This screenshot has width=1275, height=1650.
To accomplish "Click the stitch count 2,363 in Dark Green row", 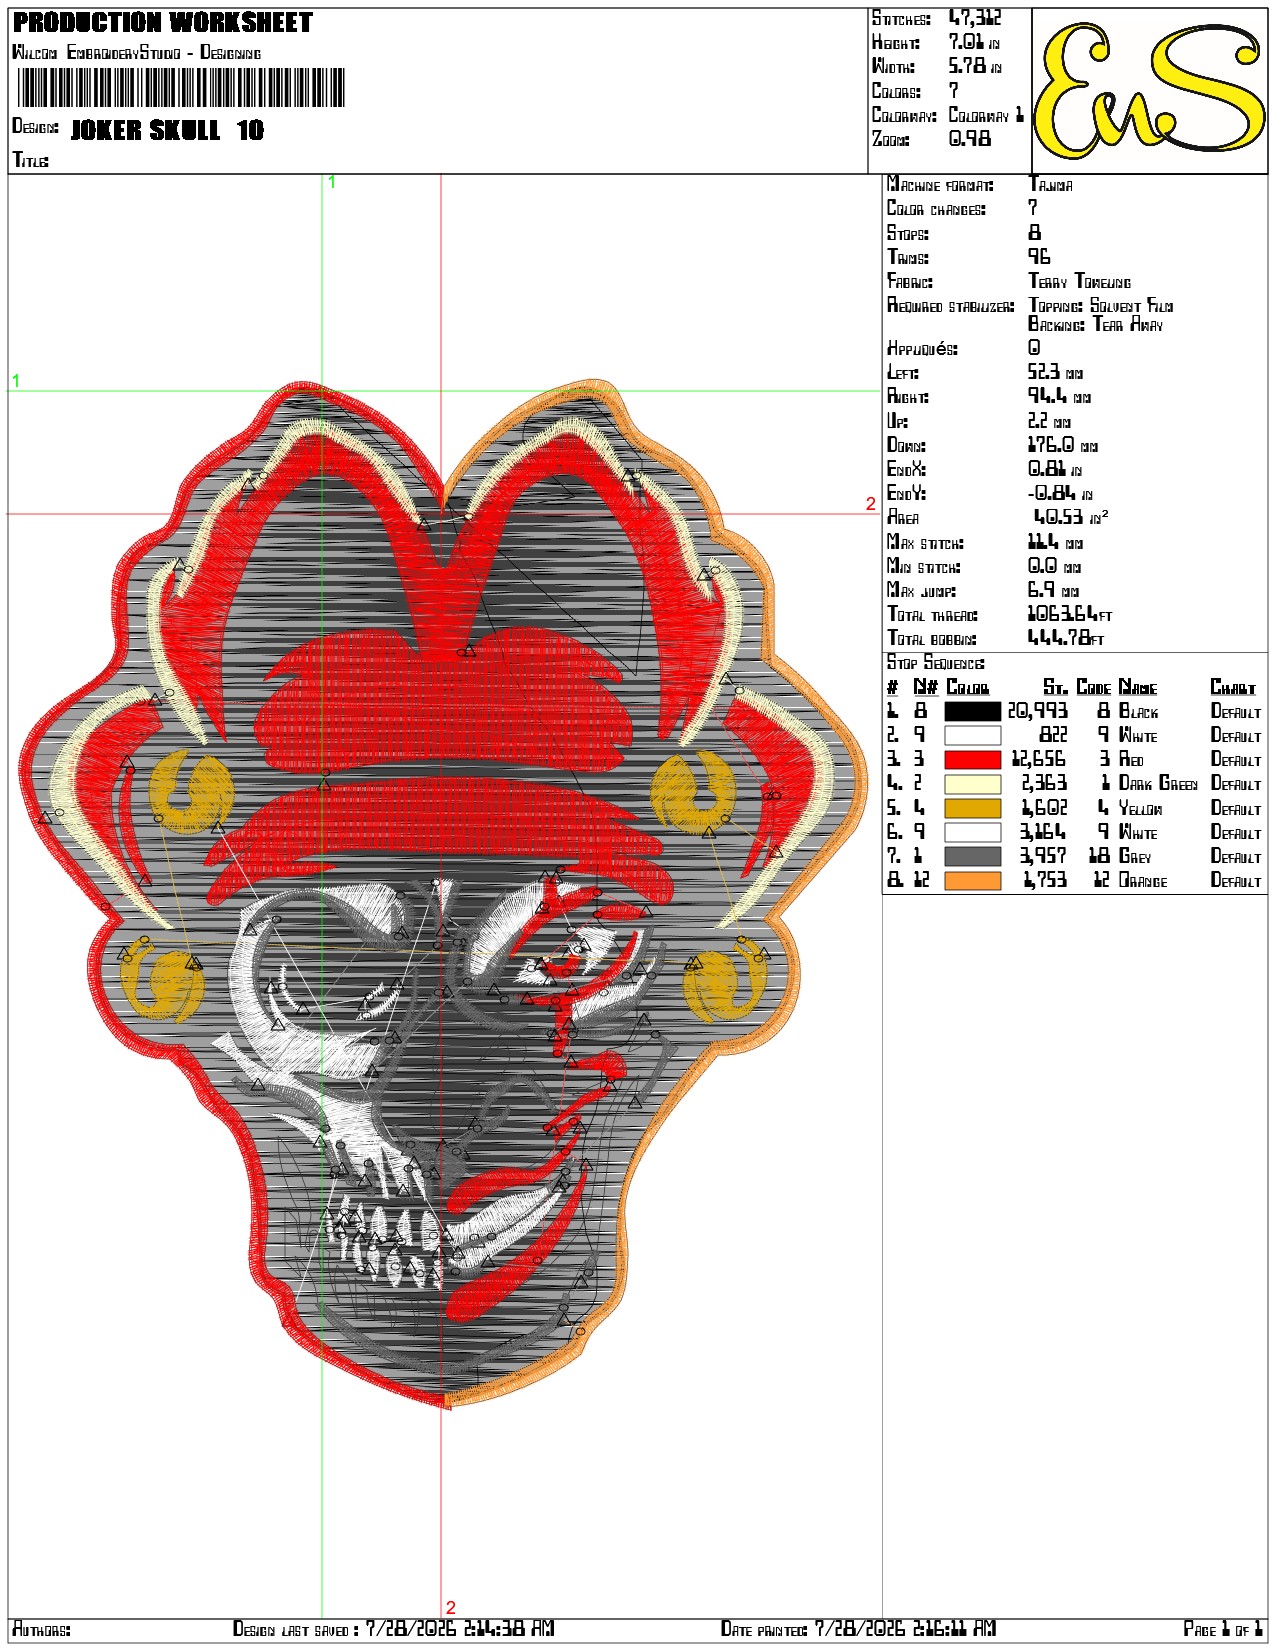I will [1044, 784].
